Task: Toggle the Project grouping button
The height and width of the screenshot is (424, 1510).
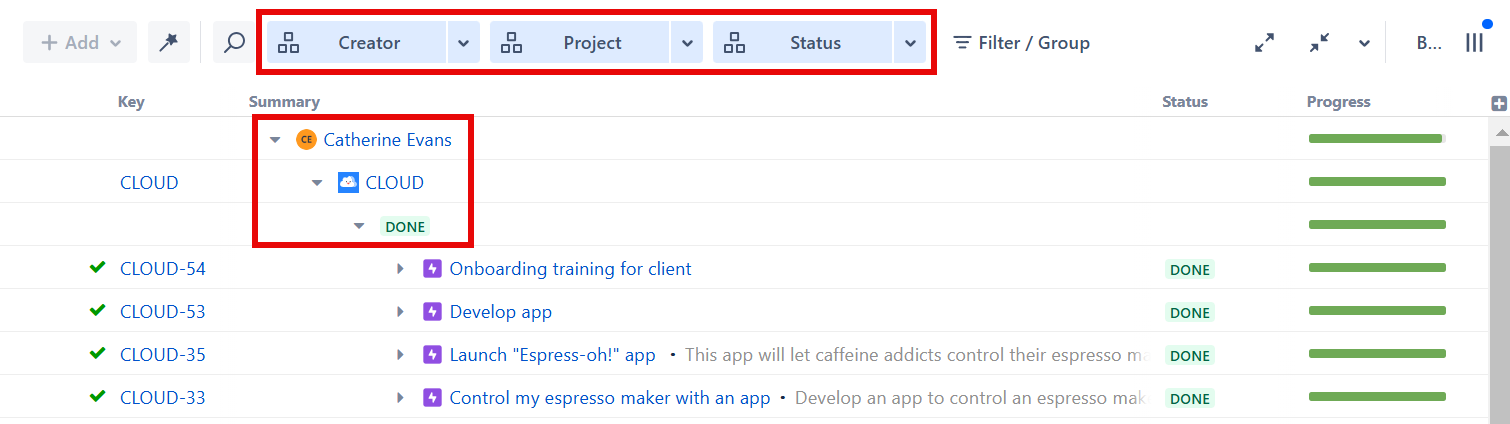Action: (x=580, y=43)
